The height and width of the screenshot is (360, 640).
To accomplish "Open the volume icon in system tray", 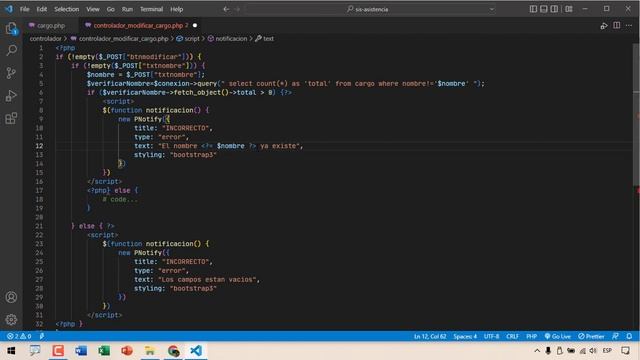I will click(593, 351).
